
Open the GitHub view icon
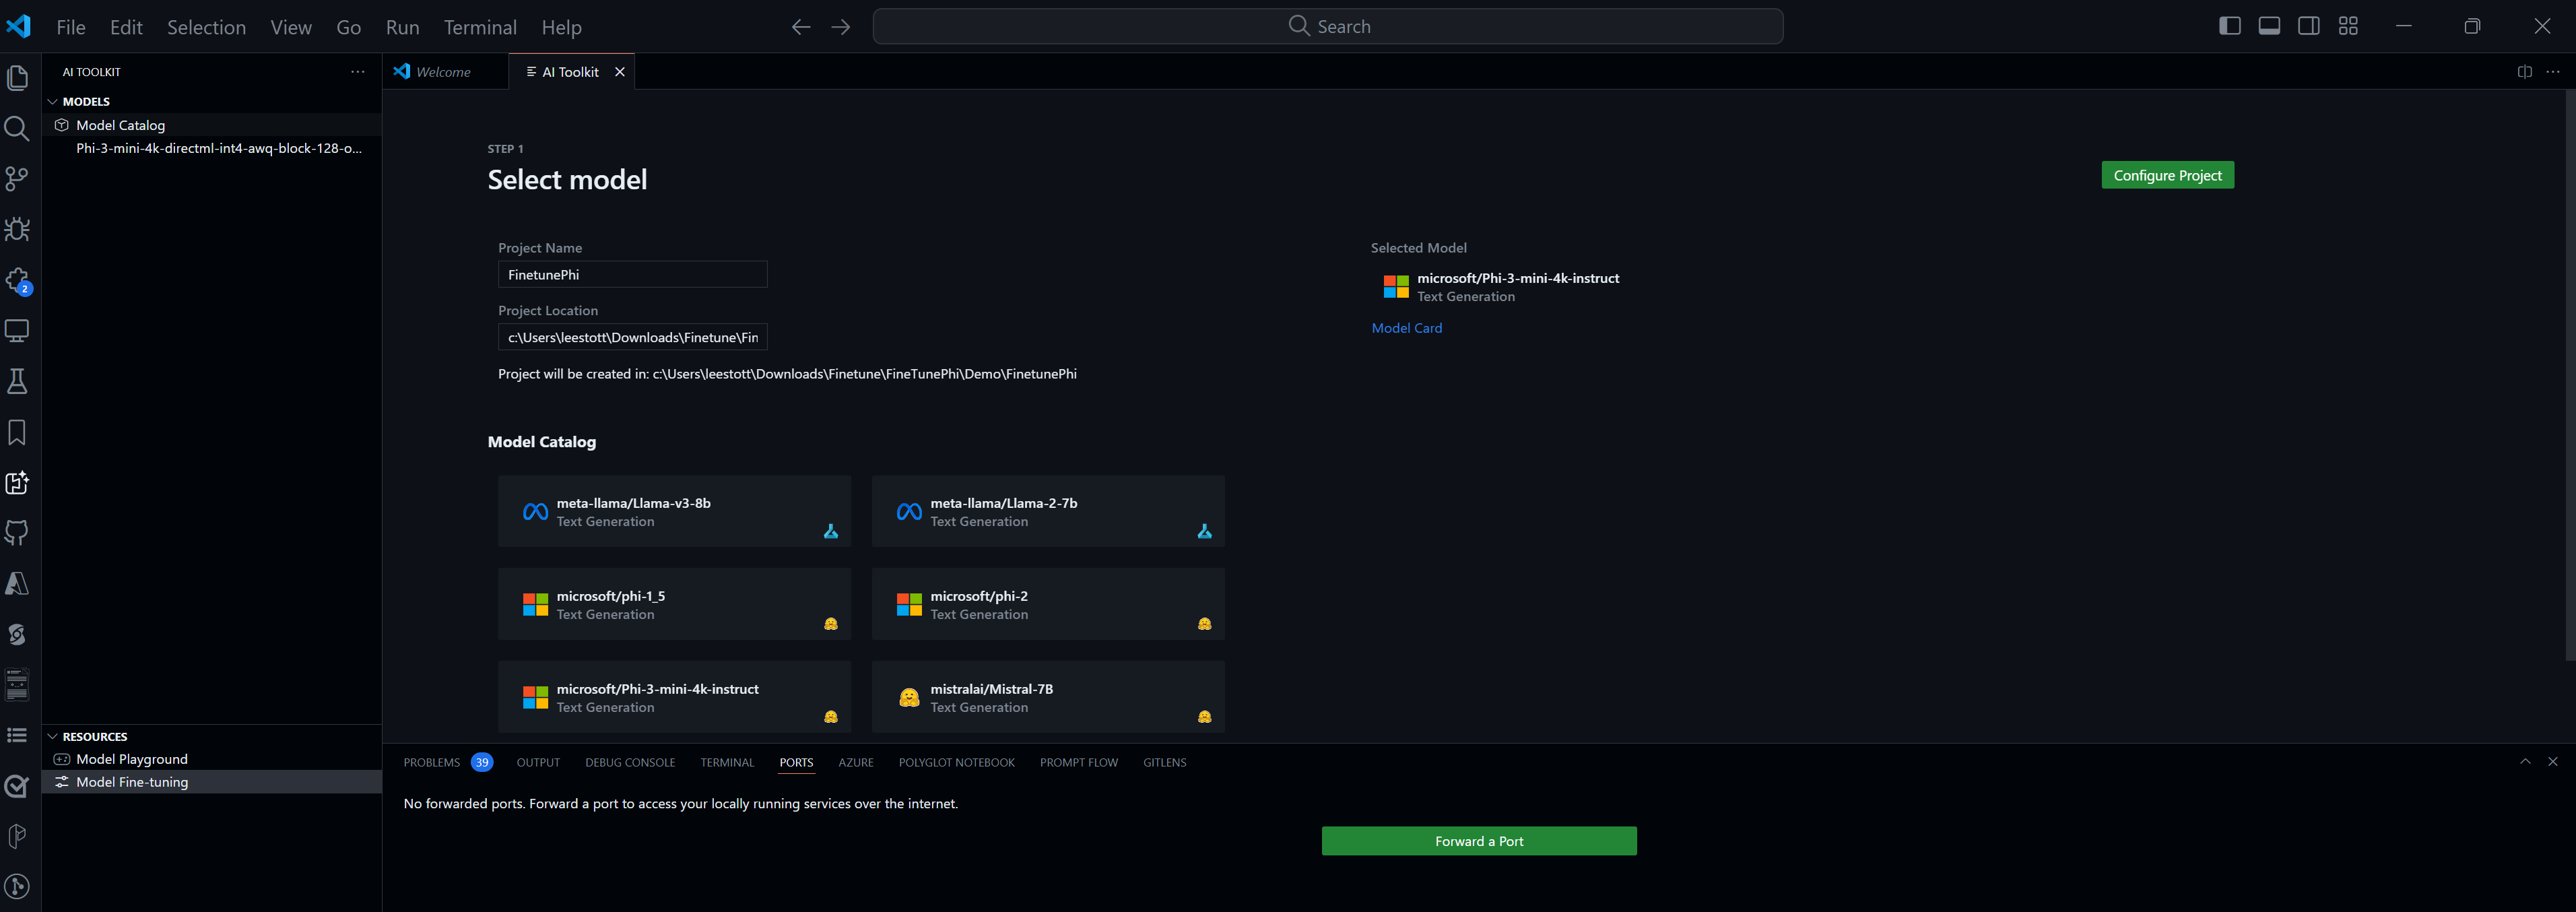pos(17,533)
